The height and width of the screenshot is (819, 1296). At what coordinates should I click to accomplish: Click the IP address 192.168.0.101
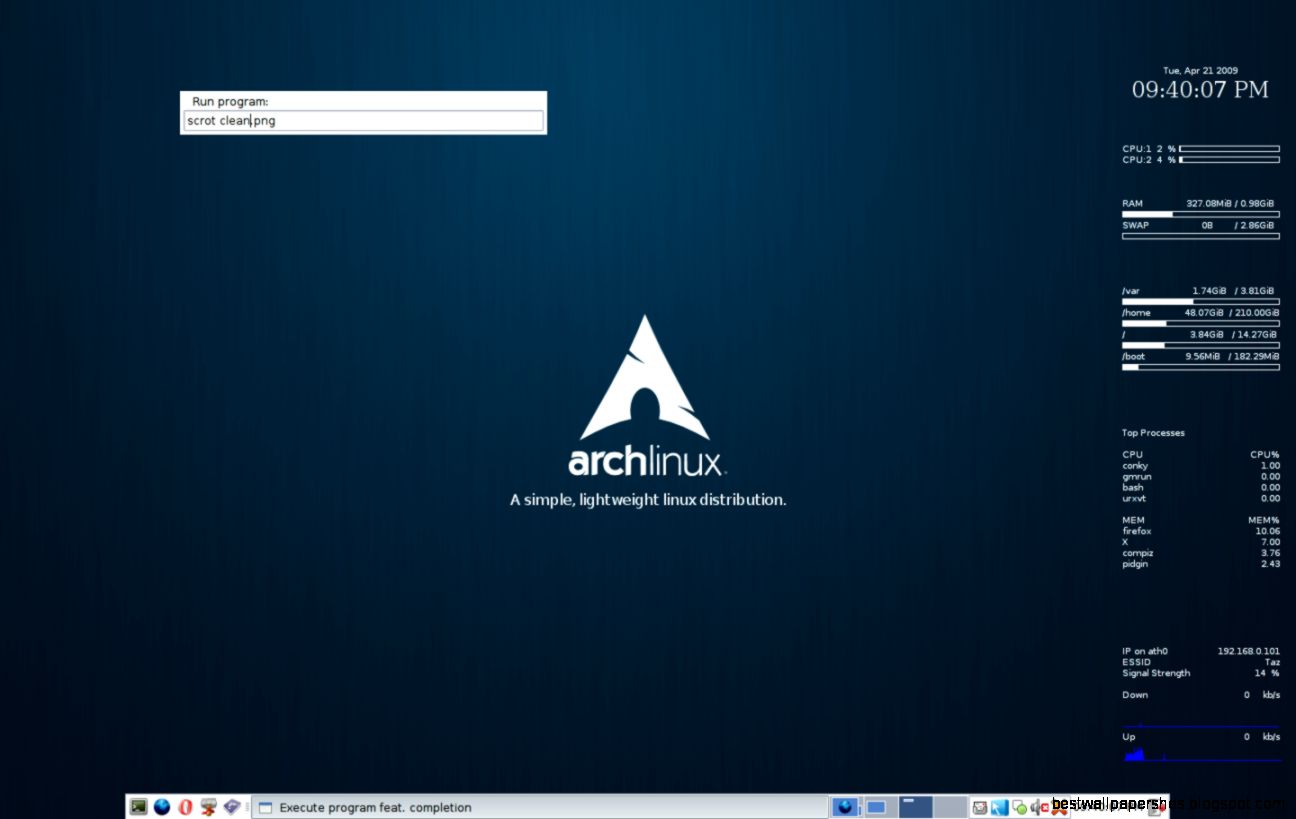[1248, 651]
